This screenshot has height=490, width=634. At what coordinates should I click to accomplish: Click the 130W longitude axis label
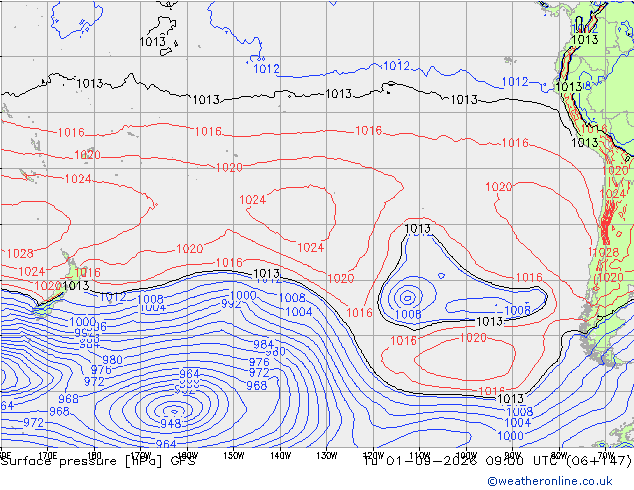pyautogui.click(x=327, y=456)
